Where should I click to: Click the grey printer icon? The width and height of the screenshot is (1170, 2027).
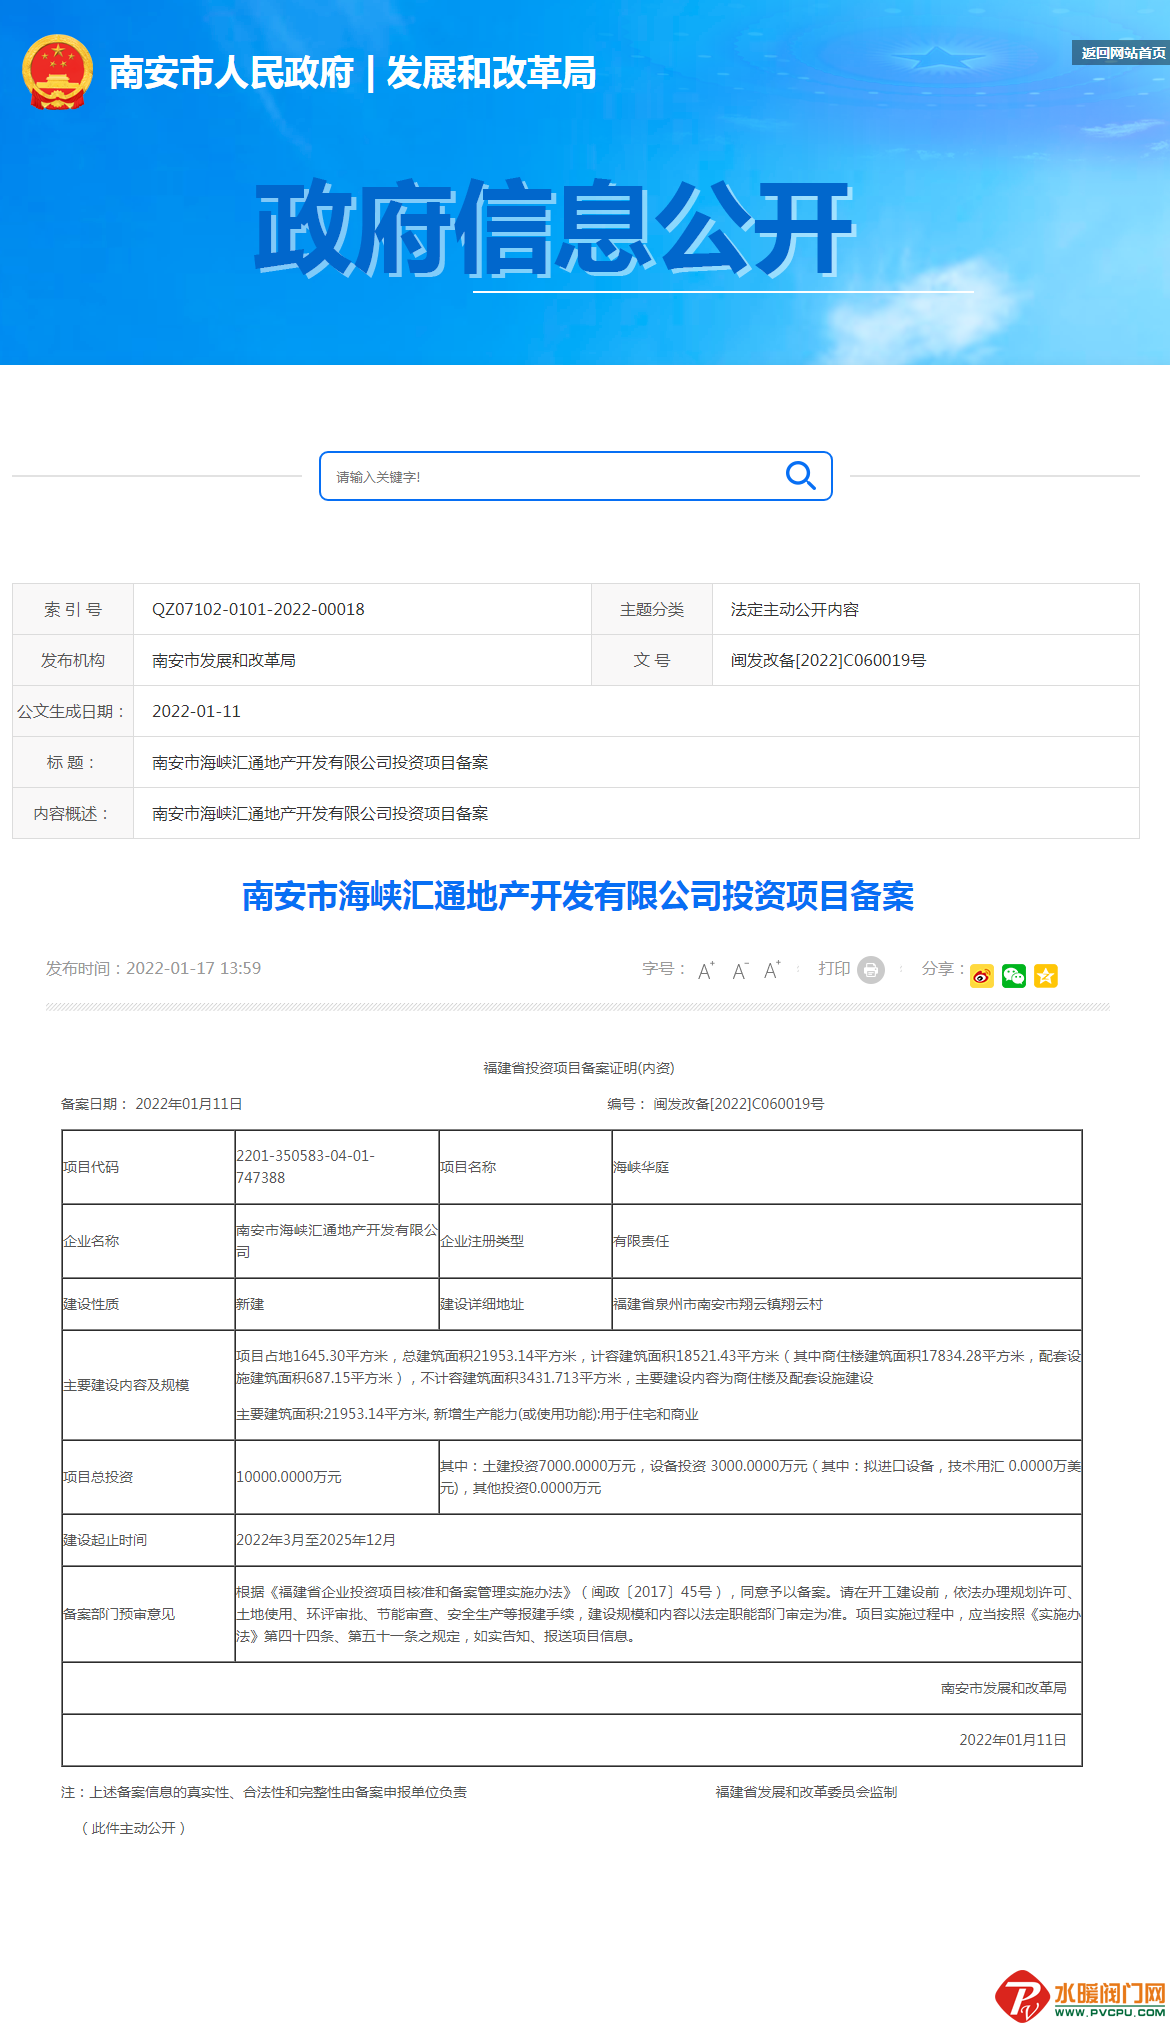[x=871, y=970]
